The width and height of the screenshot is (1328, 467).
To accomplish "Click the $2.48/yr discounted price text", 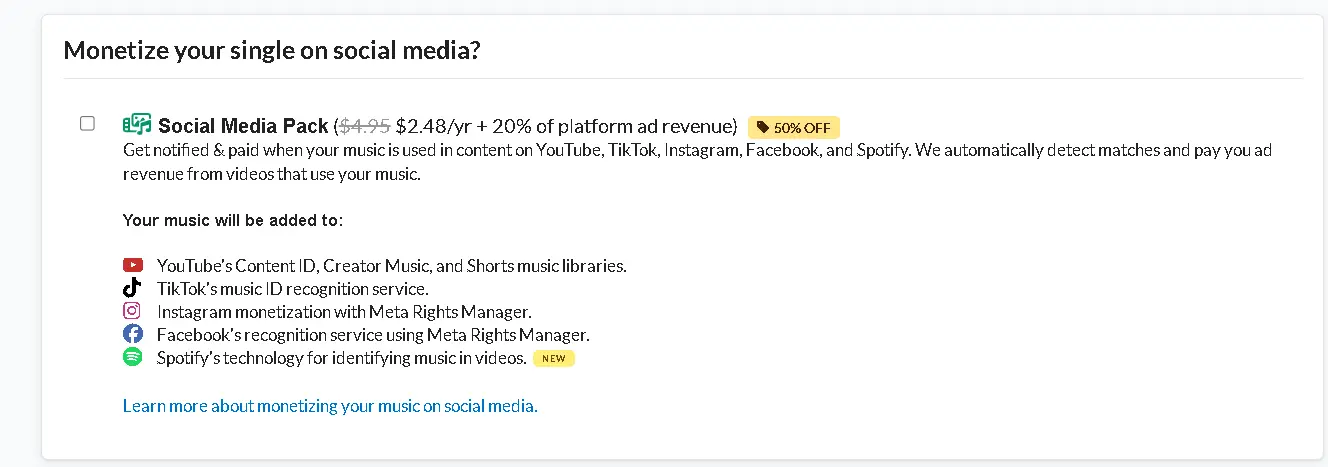I will click(x=434, y=126).
